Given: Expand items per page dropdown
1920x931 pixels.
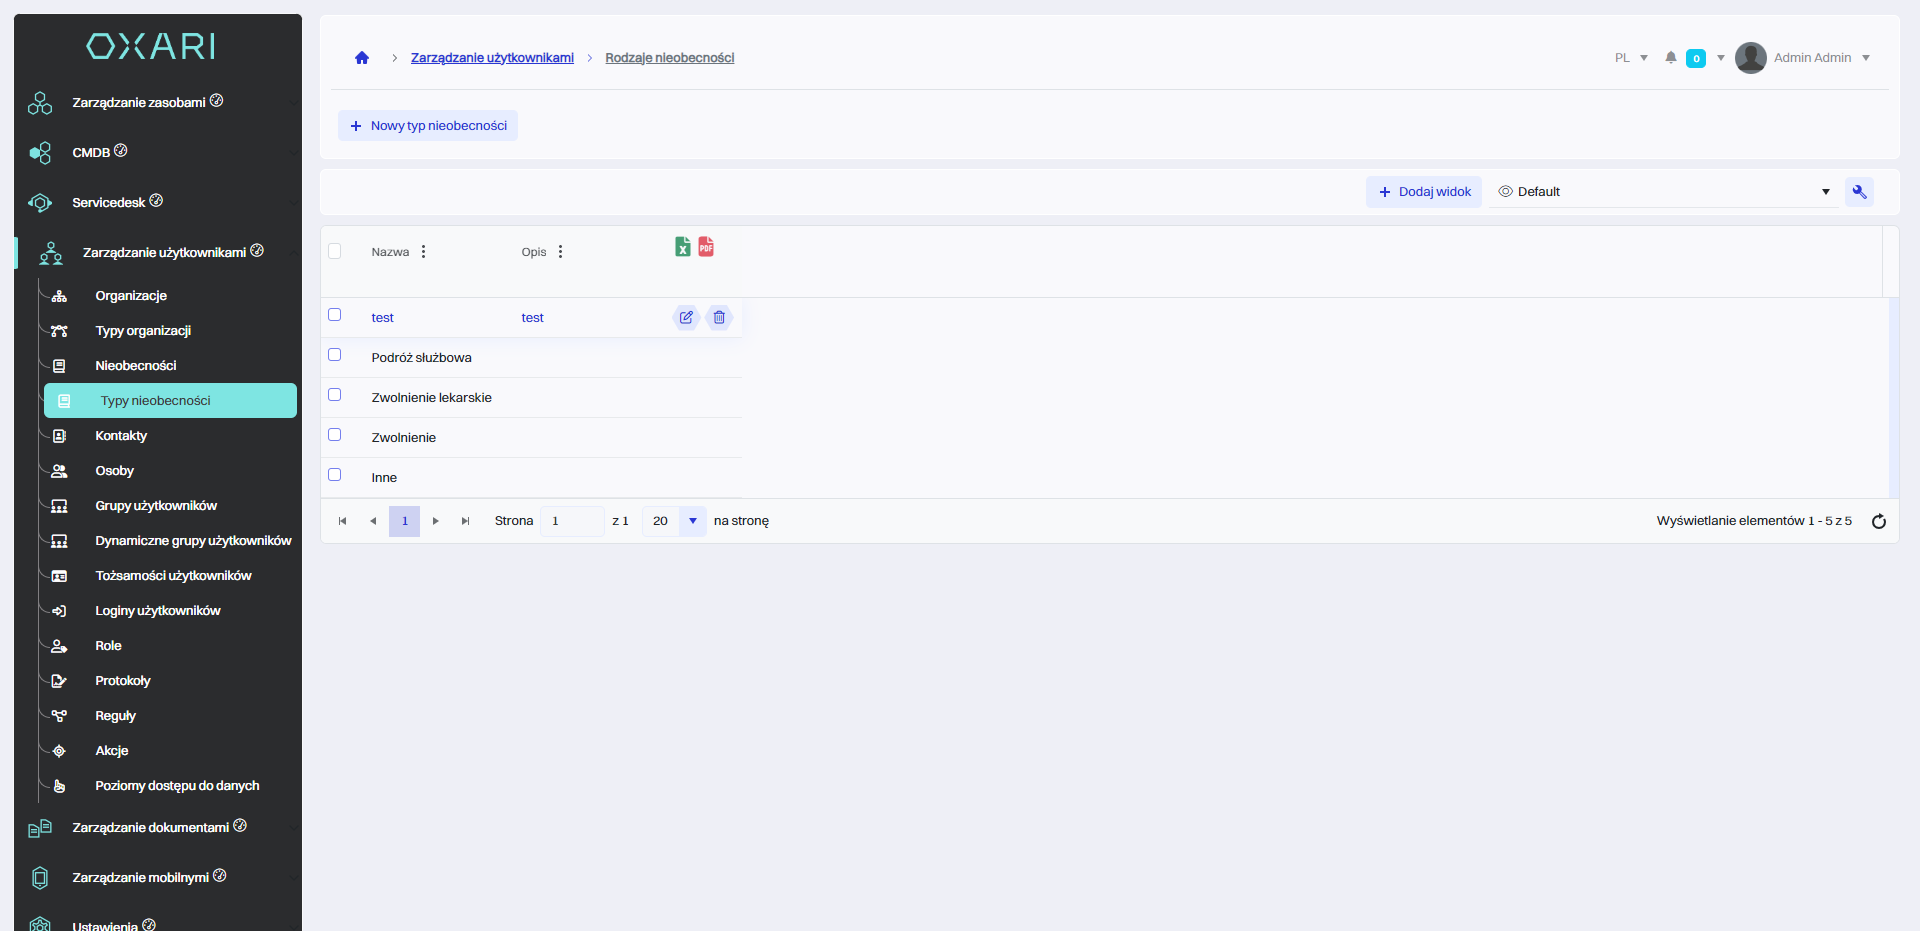Looking at the screenshot, I should (692, 521).
